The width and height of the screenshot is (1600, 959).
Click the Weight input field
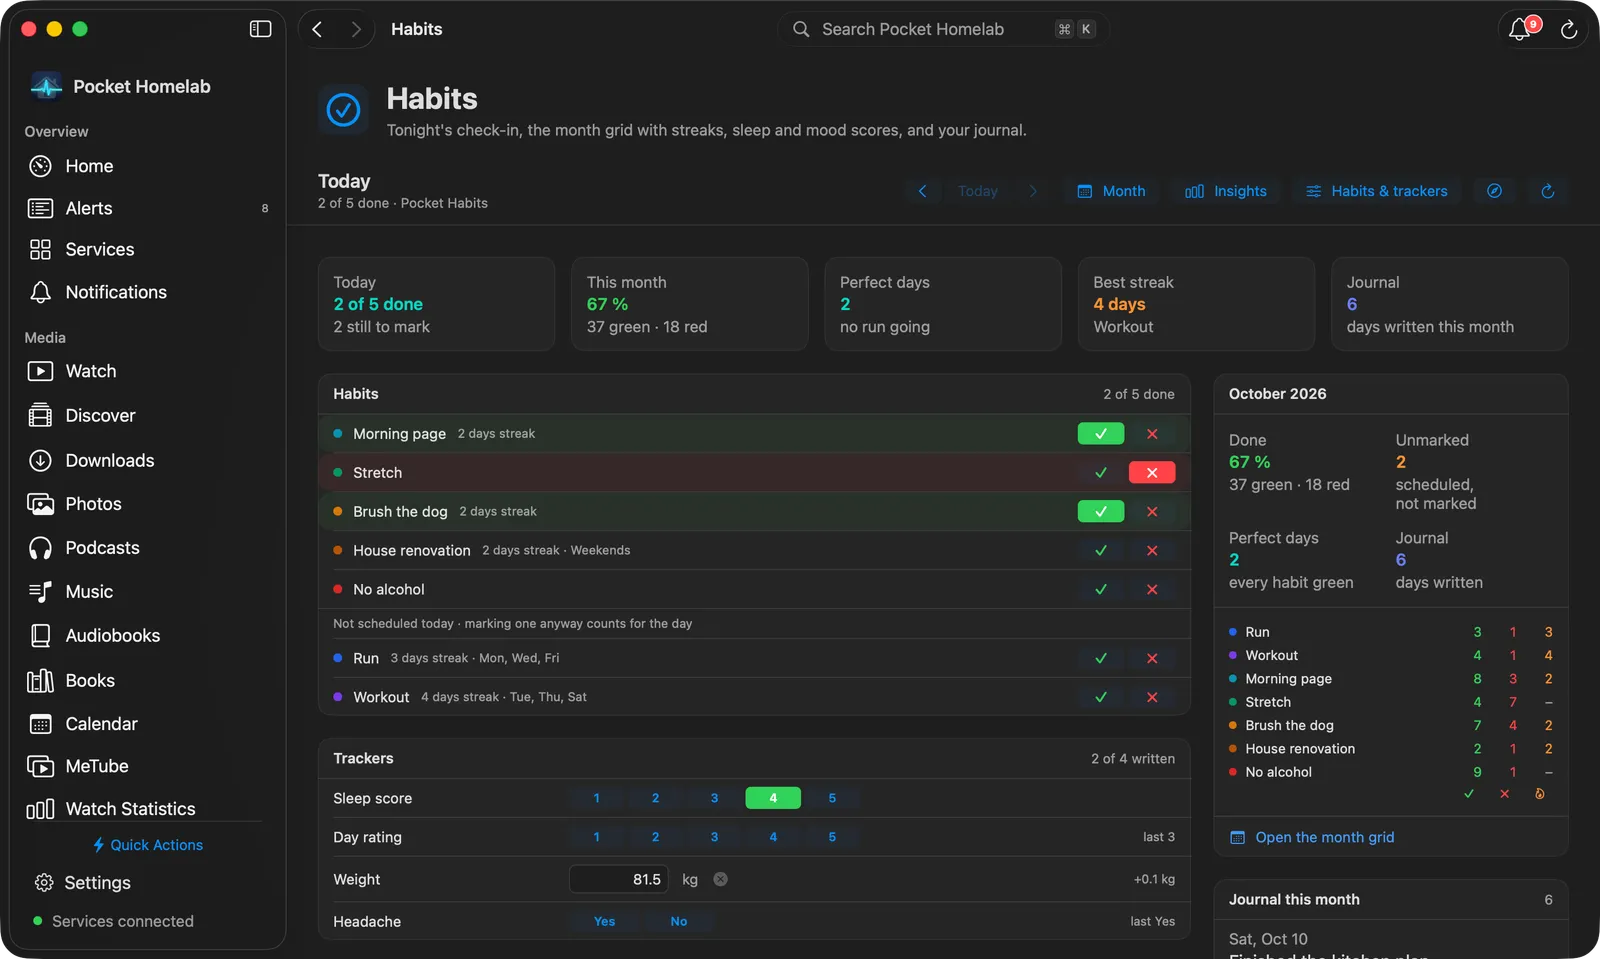(x=619, y=880)
